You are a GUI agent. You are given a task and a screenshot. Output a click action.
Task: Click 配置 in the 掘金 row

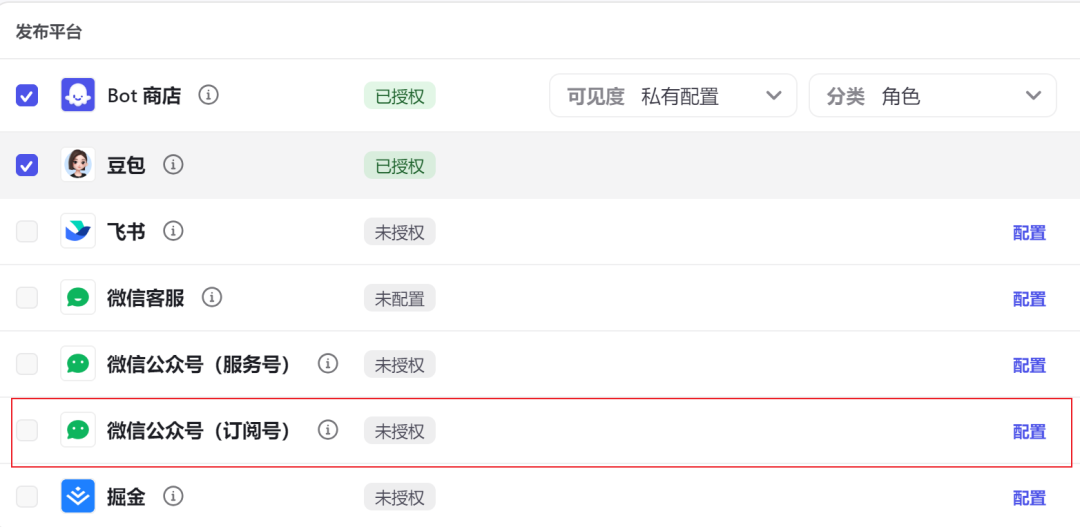click(1029, 498)
